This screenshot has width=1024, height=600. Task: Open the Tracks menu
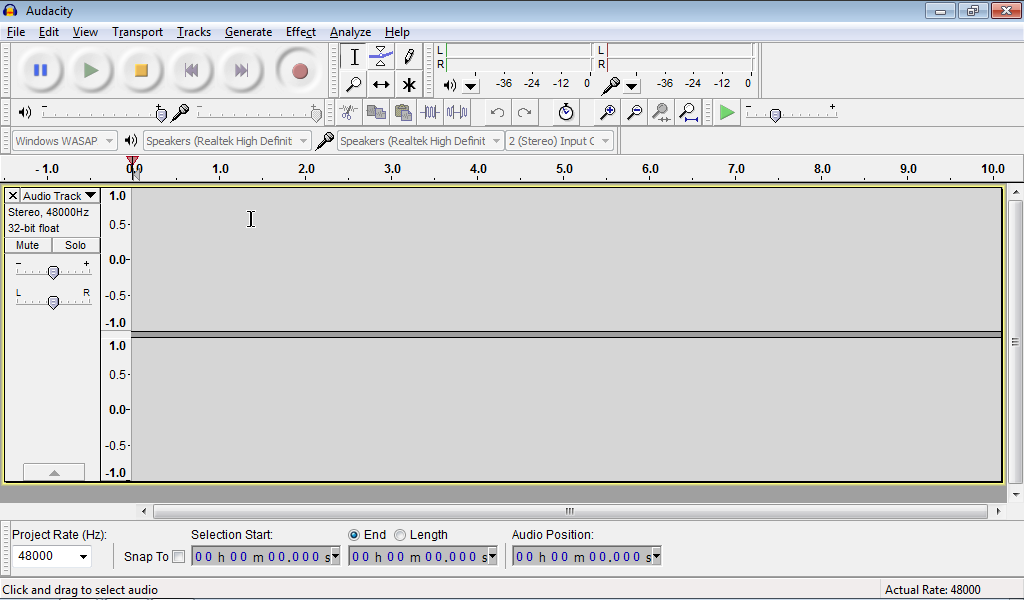click(x=194, y=32)
